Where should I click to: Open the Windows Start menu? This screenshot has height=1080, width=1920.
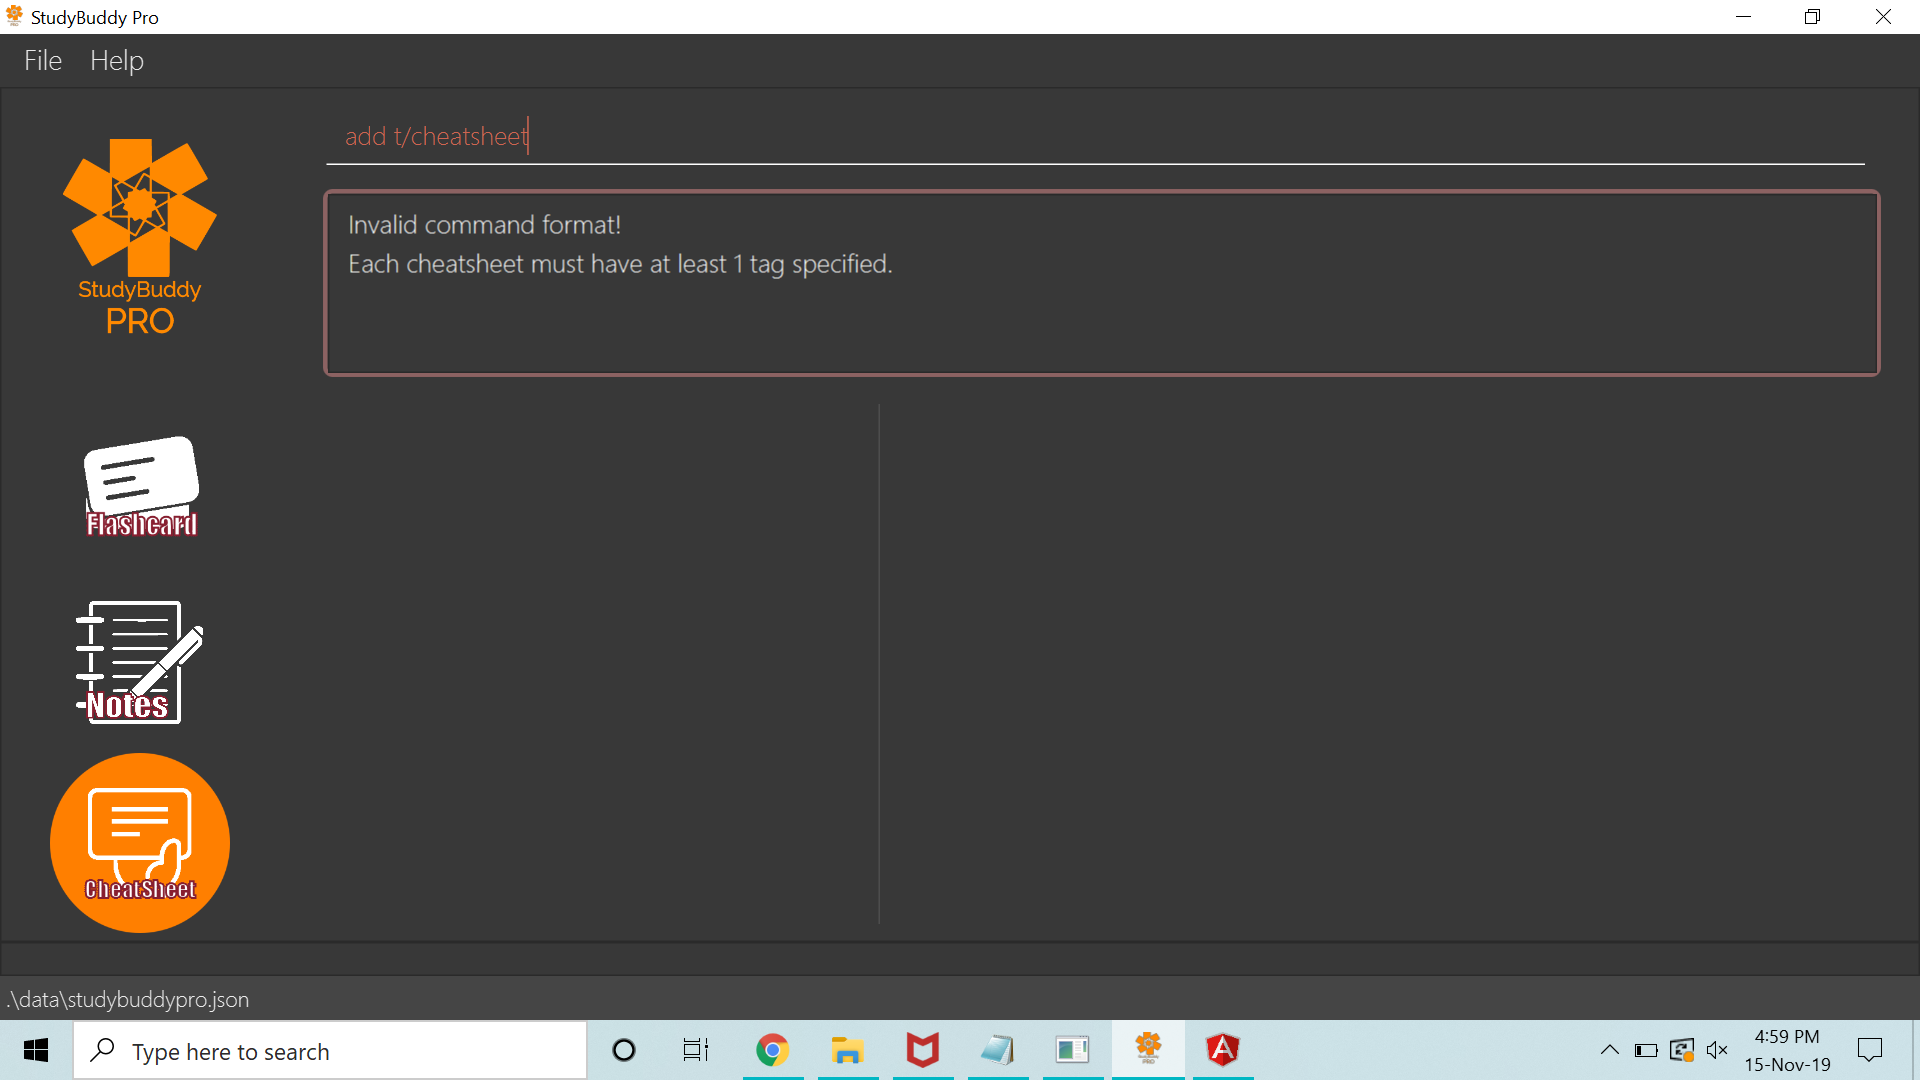[36, 1050]
